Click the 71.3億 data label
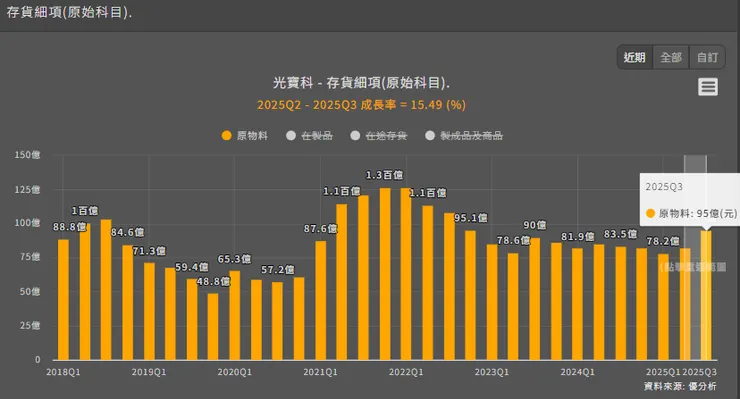This screenshot has height=399, width=740. (x=149, y=251)
